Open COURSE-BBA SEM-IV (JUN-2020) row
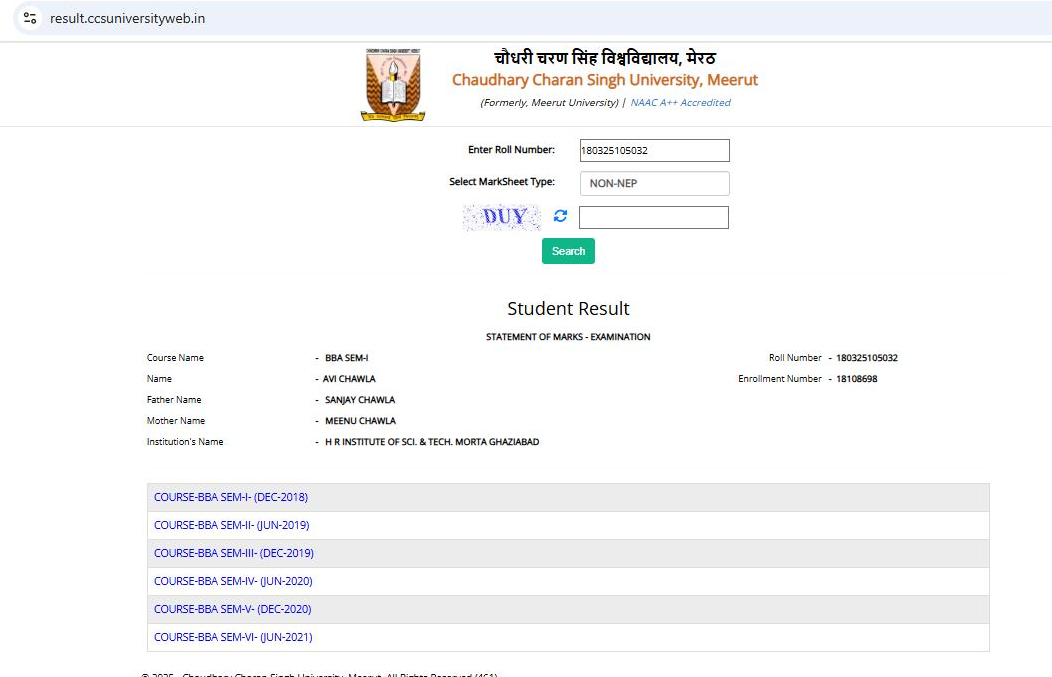This screenshot has width=1052, height=677. [x=233, y=581]
